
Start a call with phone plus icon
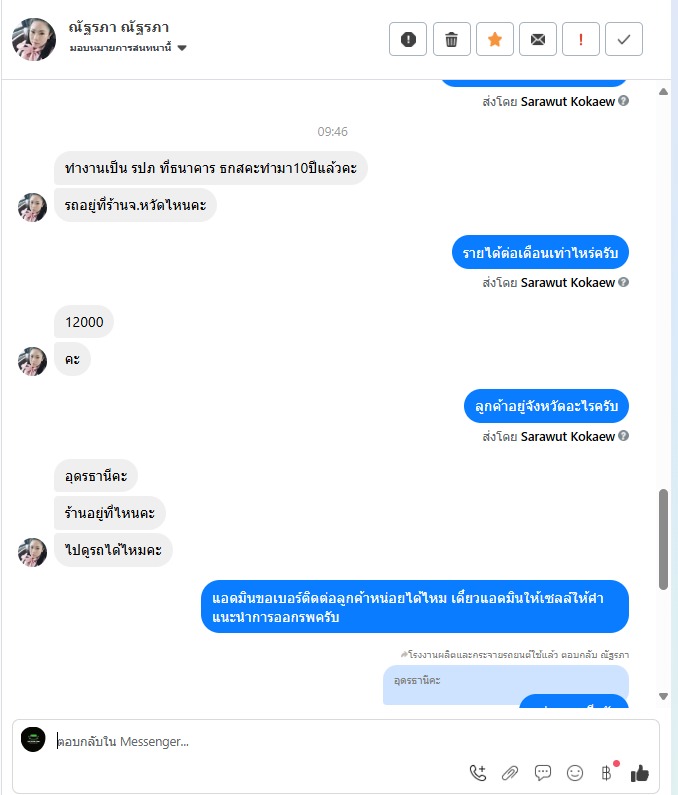(478, 773)
